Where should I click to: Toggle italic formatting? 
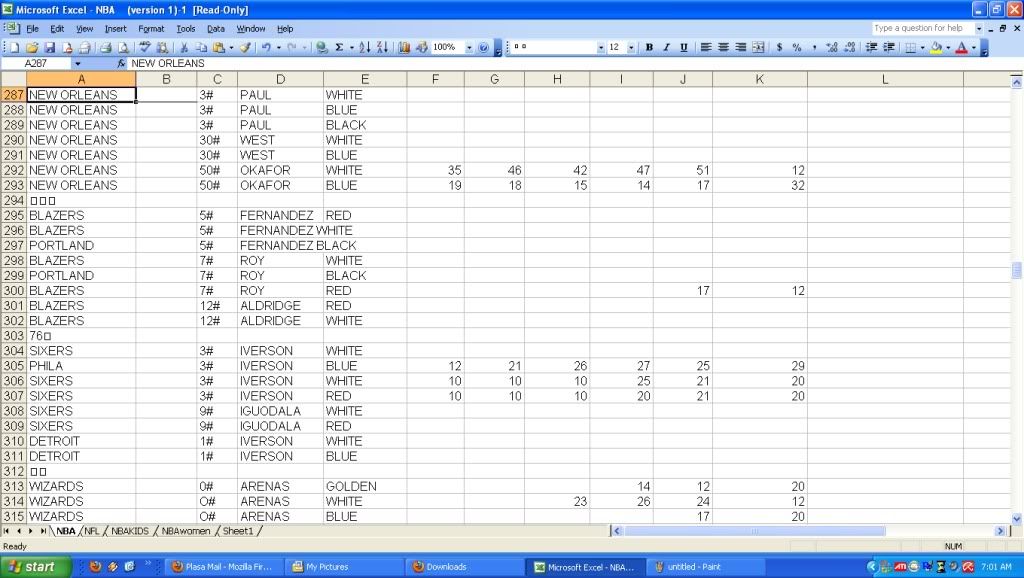click(667, 48)
